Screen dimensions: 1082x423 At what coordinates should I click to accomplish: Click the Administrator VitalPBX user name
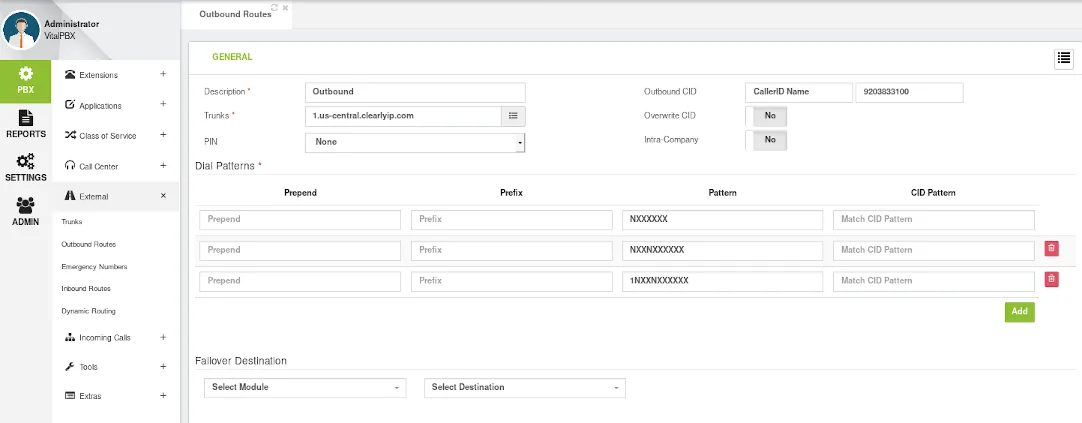click(71, 29)
